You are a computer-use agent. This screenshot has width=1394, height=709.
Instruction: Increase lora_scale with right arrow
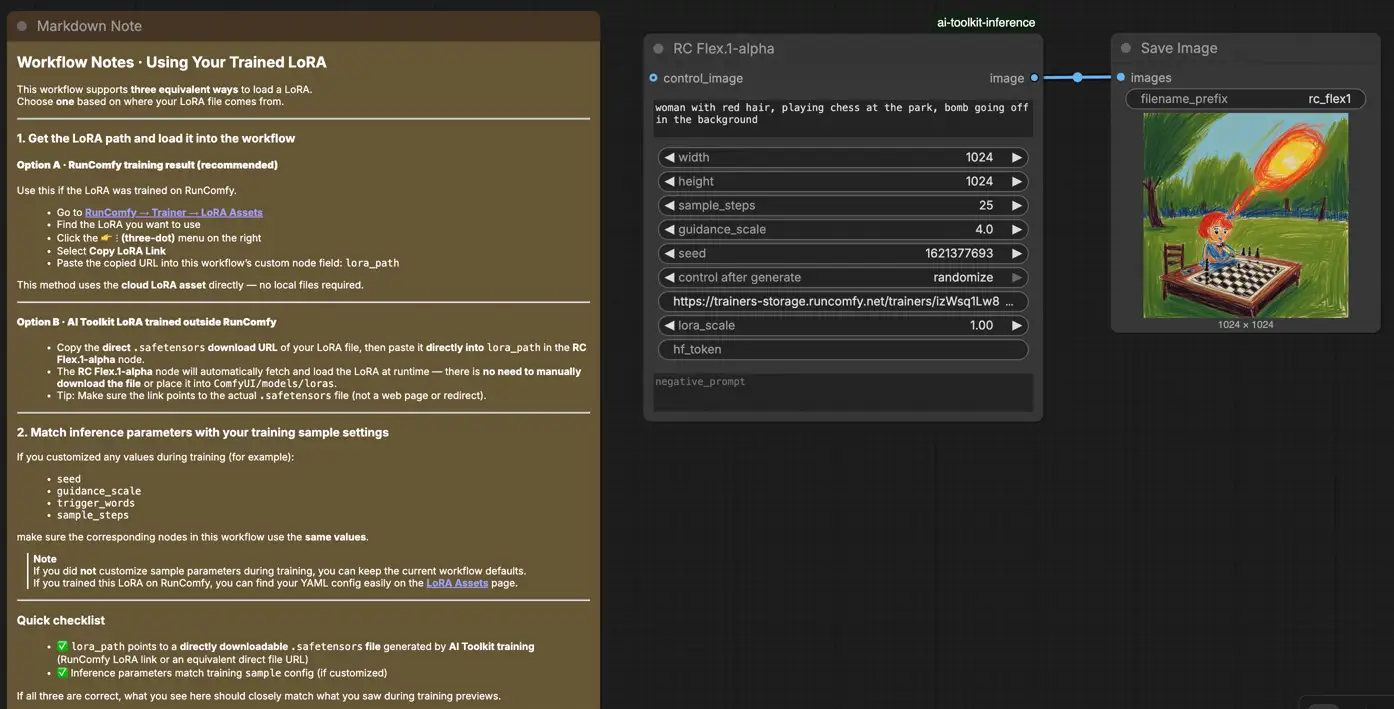coord(1017,325)
